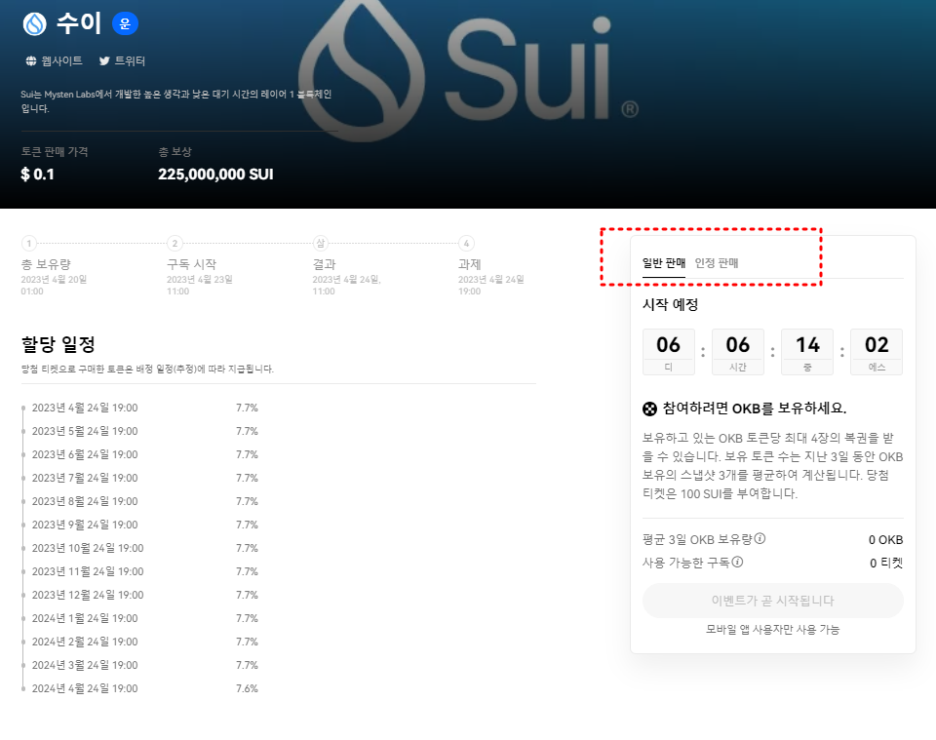Click the 수이 project title

point(79,23)
